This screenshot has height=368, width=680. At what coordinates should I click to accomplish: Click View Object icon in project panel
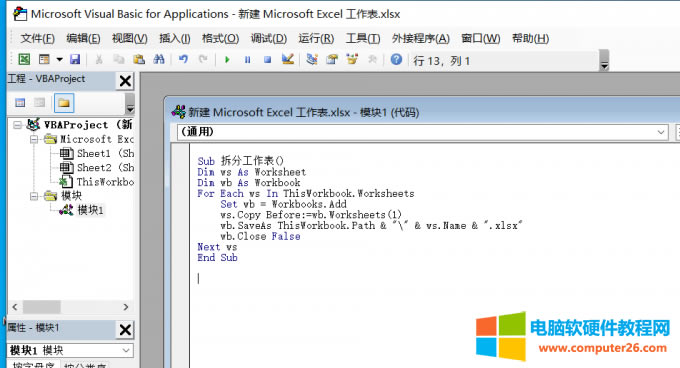tap(39, 103)
